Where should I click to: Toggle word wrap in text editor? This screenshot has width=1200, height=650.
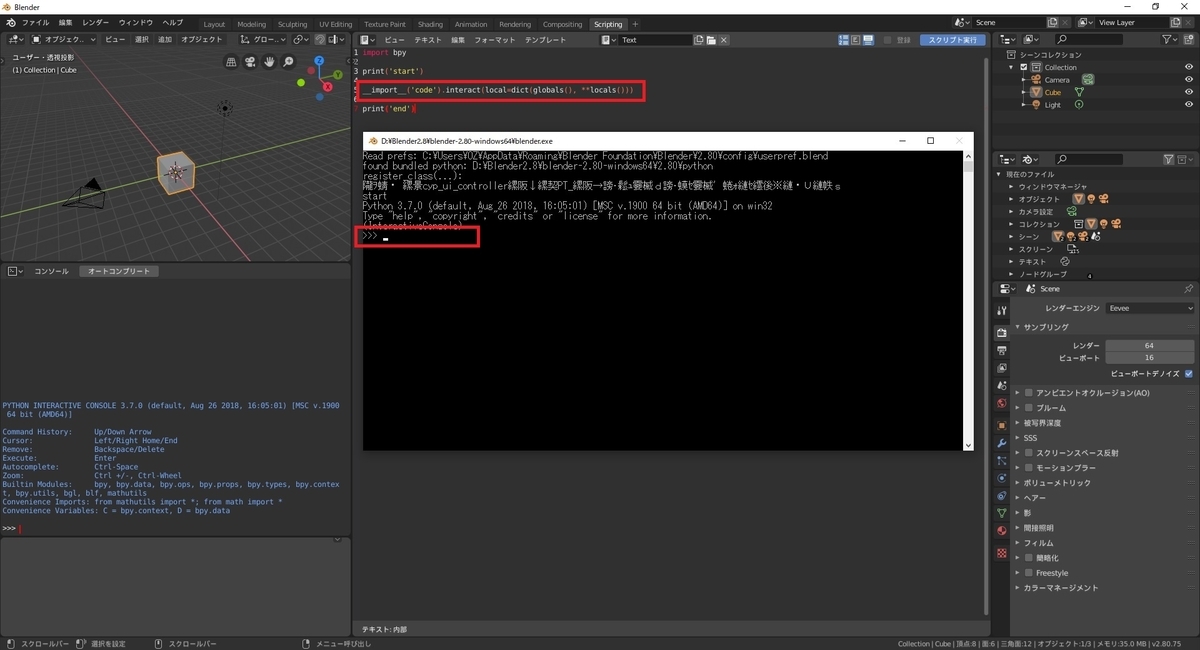(855, 40)
